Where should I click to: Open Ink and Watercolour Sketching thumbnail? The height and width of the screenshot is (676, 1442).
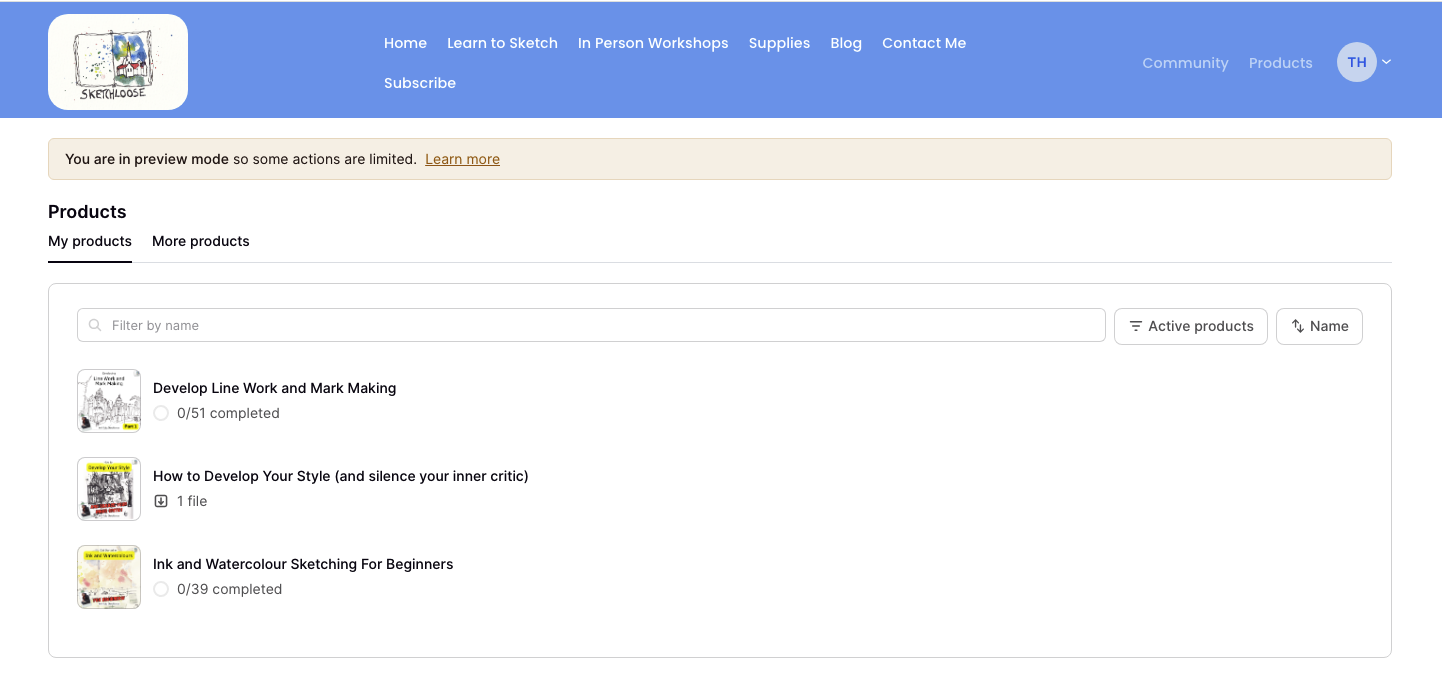(x=109, y=577)
